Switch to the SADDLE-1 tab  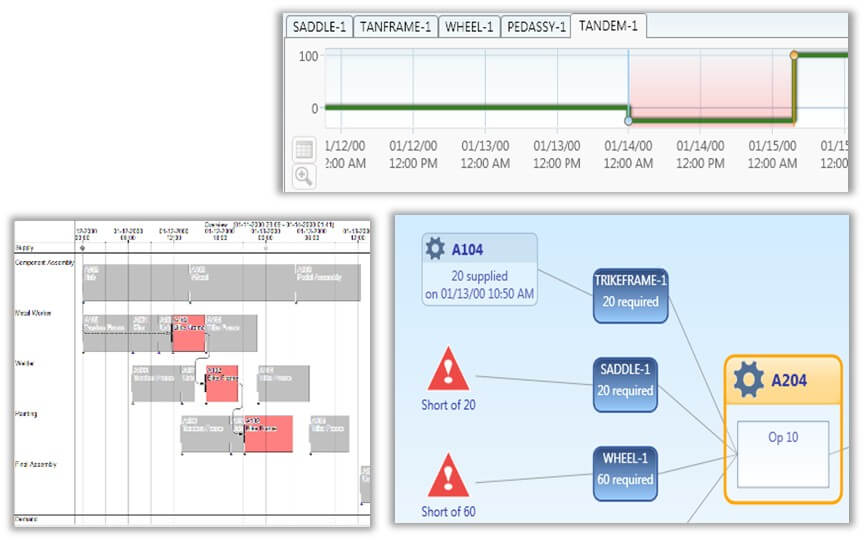[319, 27]
